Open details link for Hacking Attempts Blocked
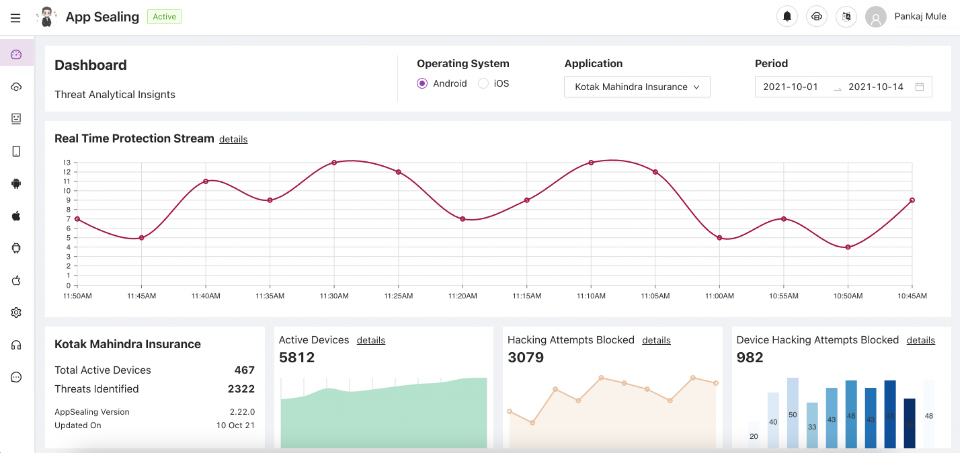 [656, 340]
